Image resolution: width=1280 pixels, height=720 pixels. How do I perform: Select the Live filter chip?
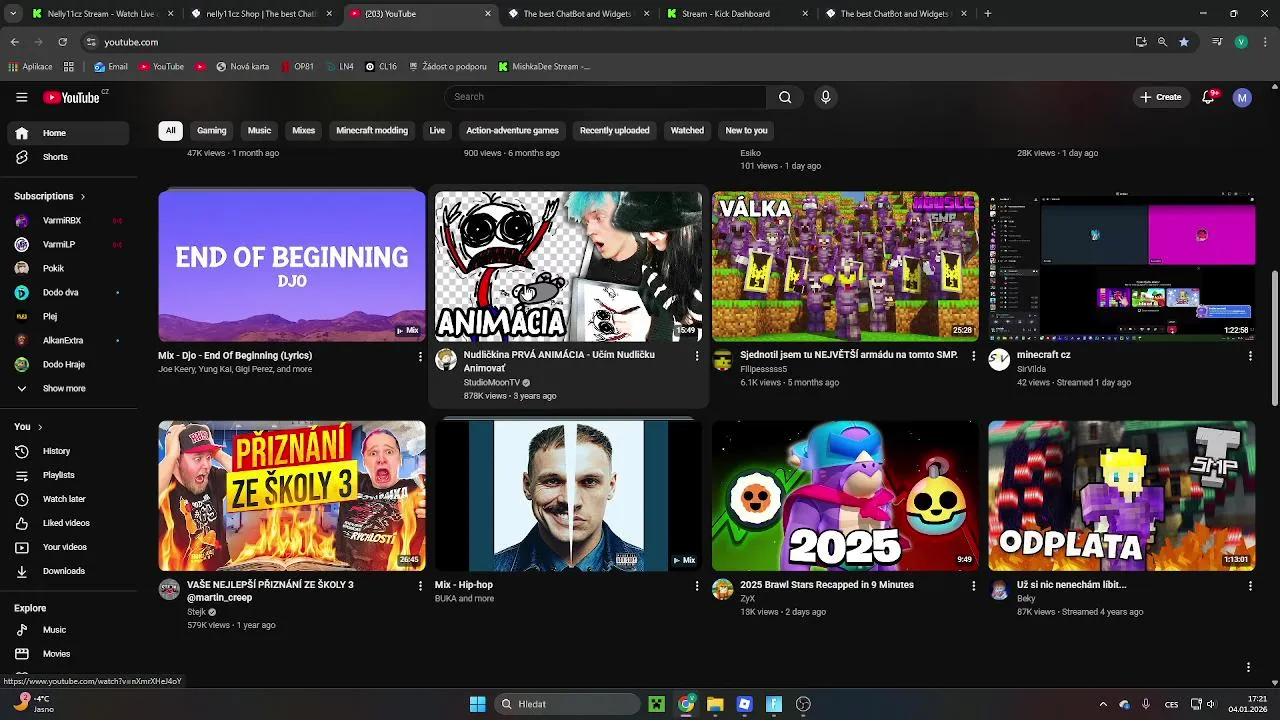point(437,131)
